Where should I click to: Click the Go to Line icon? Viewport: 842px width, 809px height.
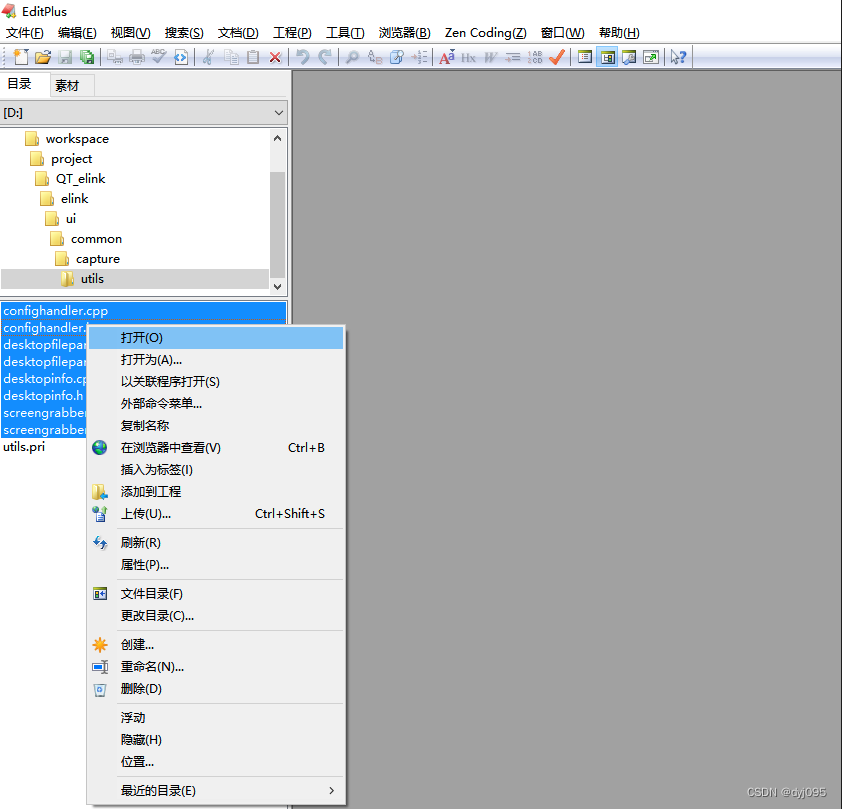(419, 56)
